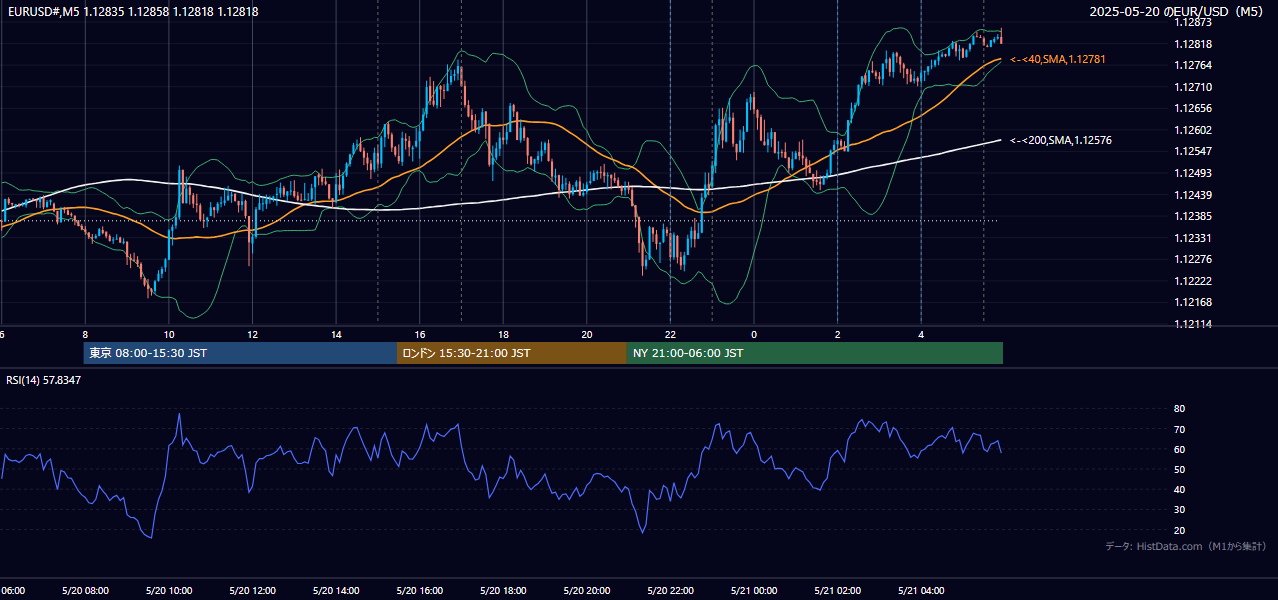Select the ロンドン 15:30-21:00 JST session bar

point(512,353)
